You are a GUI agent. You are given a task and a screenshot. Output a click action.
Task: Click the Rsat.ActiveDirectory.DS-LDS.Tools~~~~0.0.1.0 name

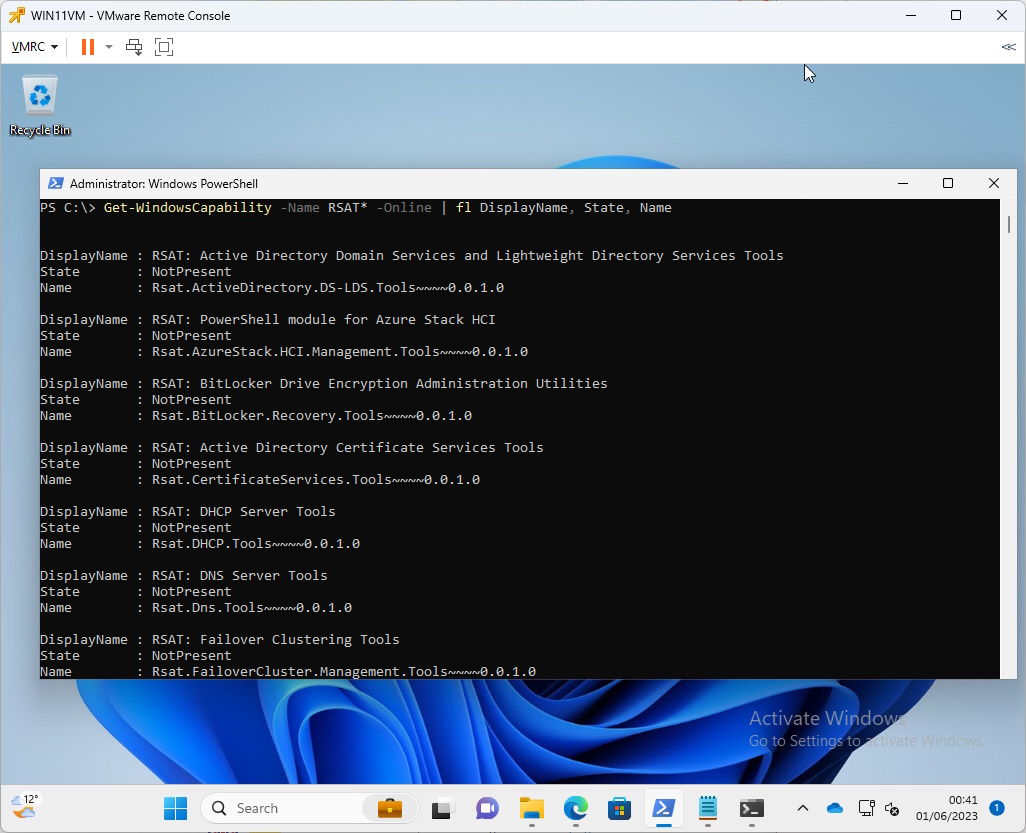pyautogui.click(x=328, y=288)
